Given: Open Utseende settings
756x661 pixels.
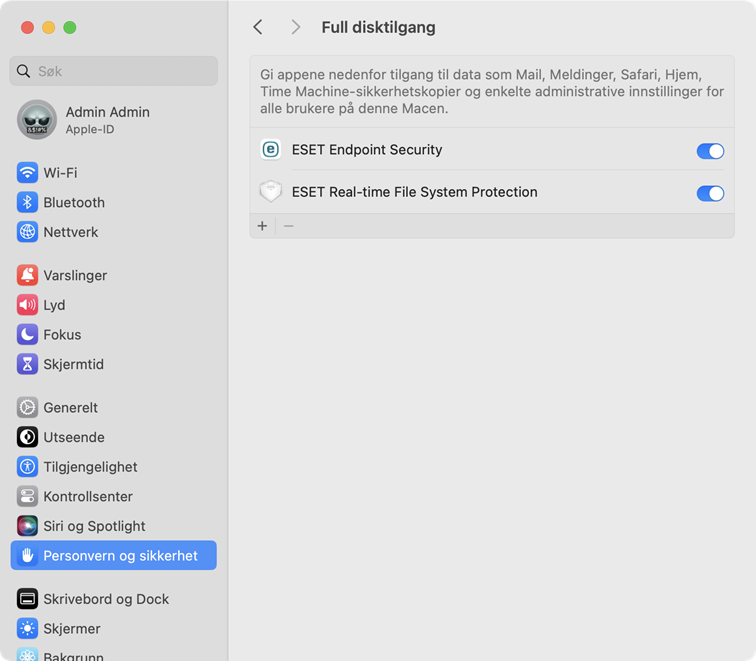Looking at the screenshot, I should pos(74,437).
